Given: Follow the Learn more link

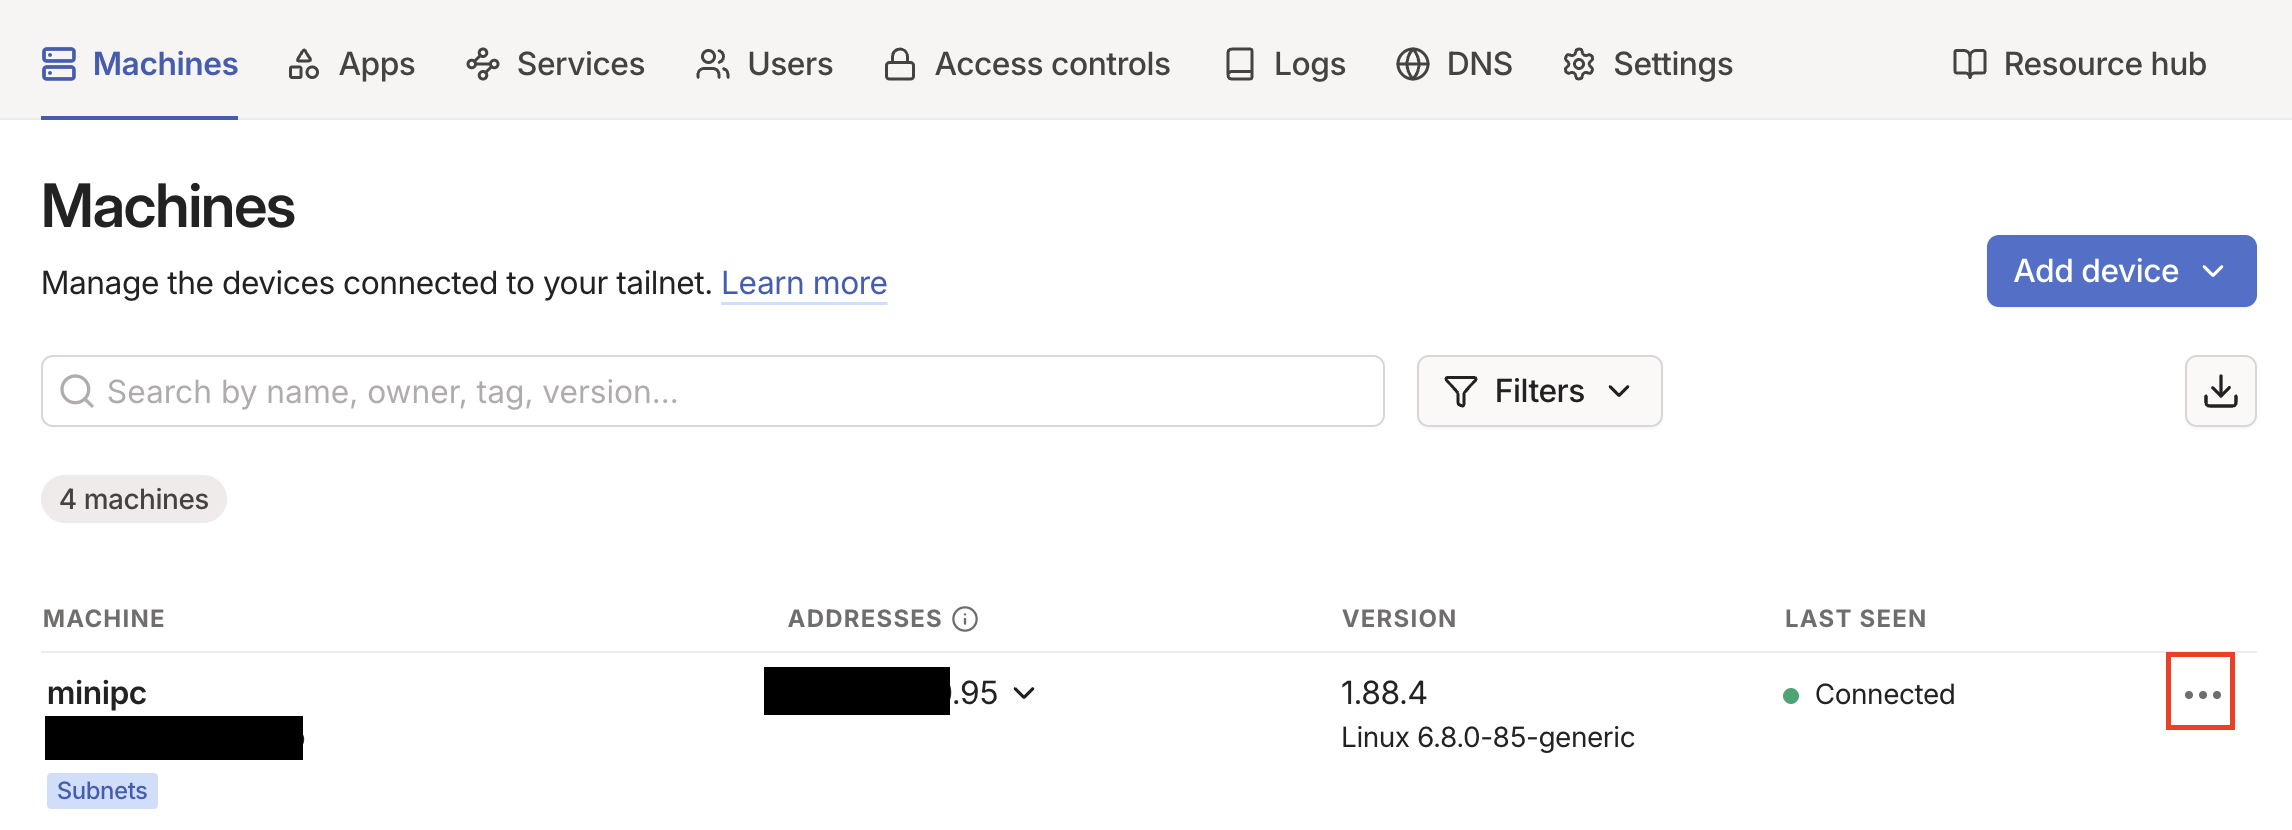Looking at the screenshot, I should pos(804,283).
